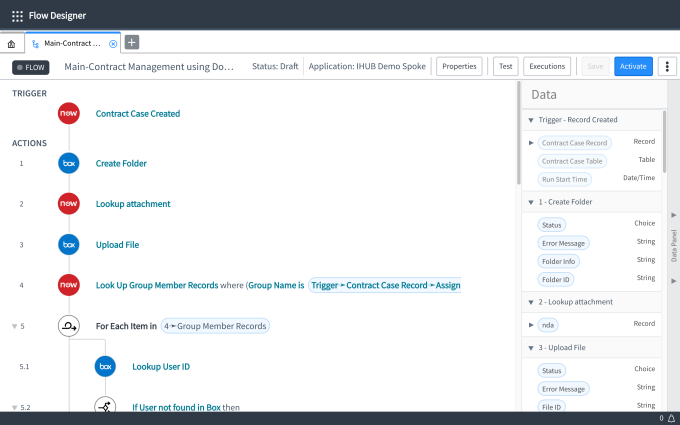The width and height of the screenshot is (680, 425).
Task: Click the Box icon for Lookup User ID
Action: coord(105,367)
